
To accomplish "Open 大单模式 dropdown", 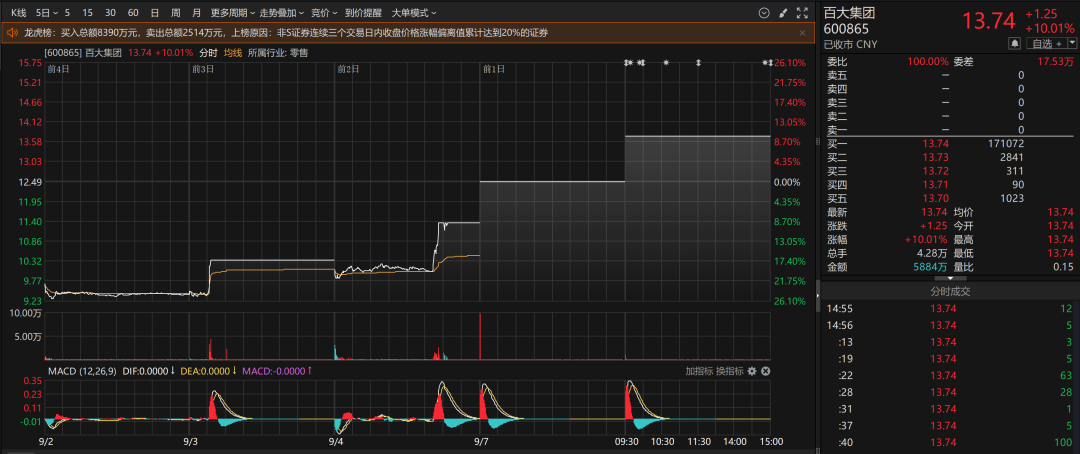I will (x=414, y=12).
